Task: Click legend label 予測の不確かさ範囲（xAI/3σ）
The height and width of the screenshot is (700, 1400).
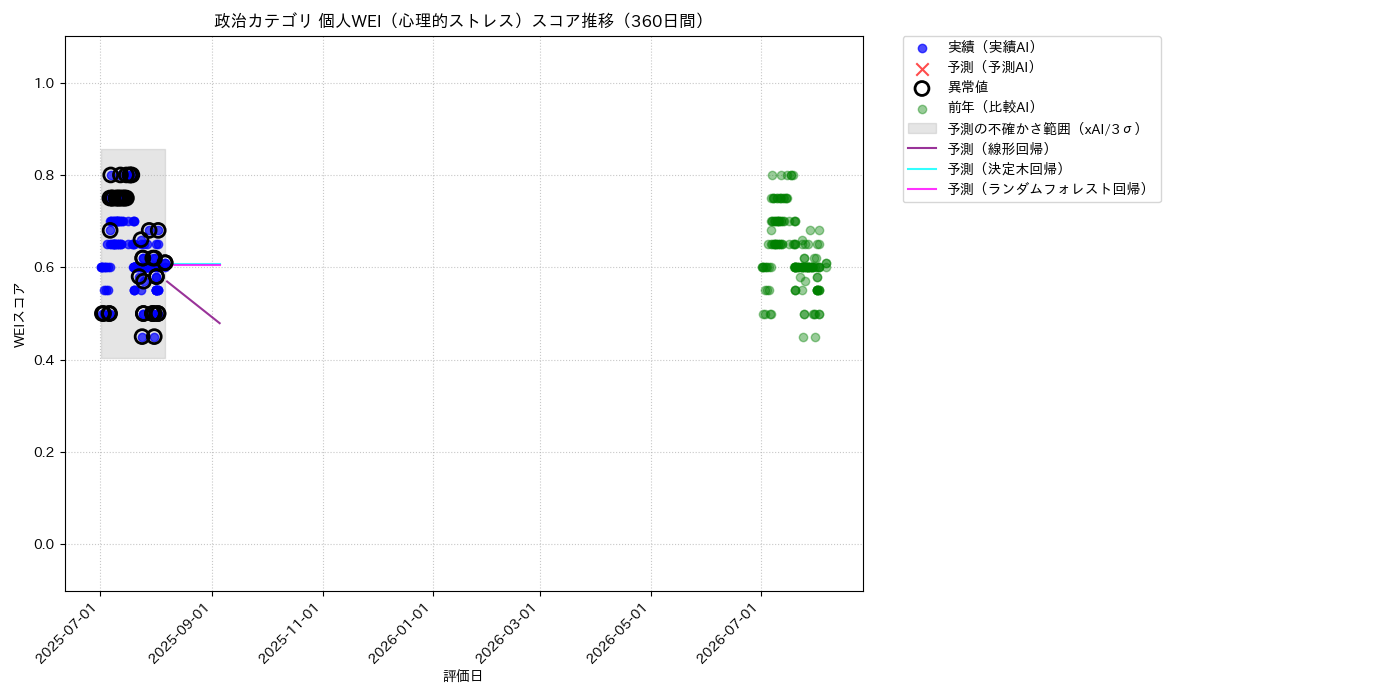Action: [x=1045, y=128]
